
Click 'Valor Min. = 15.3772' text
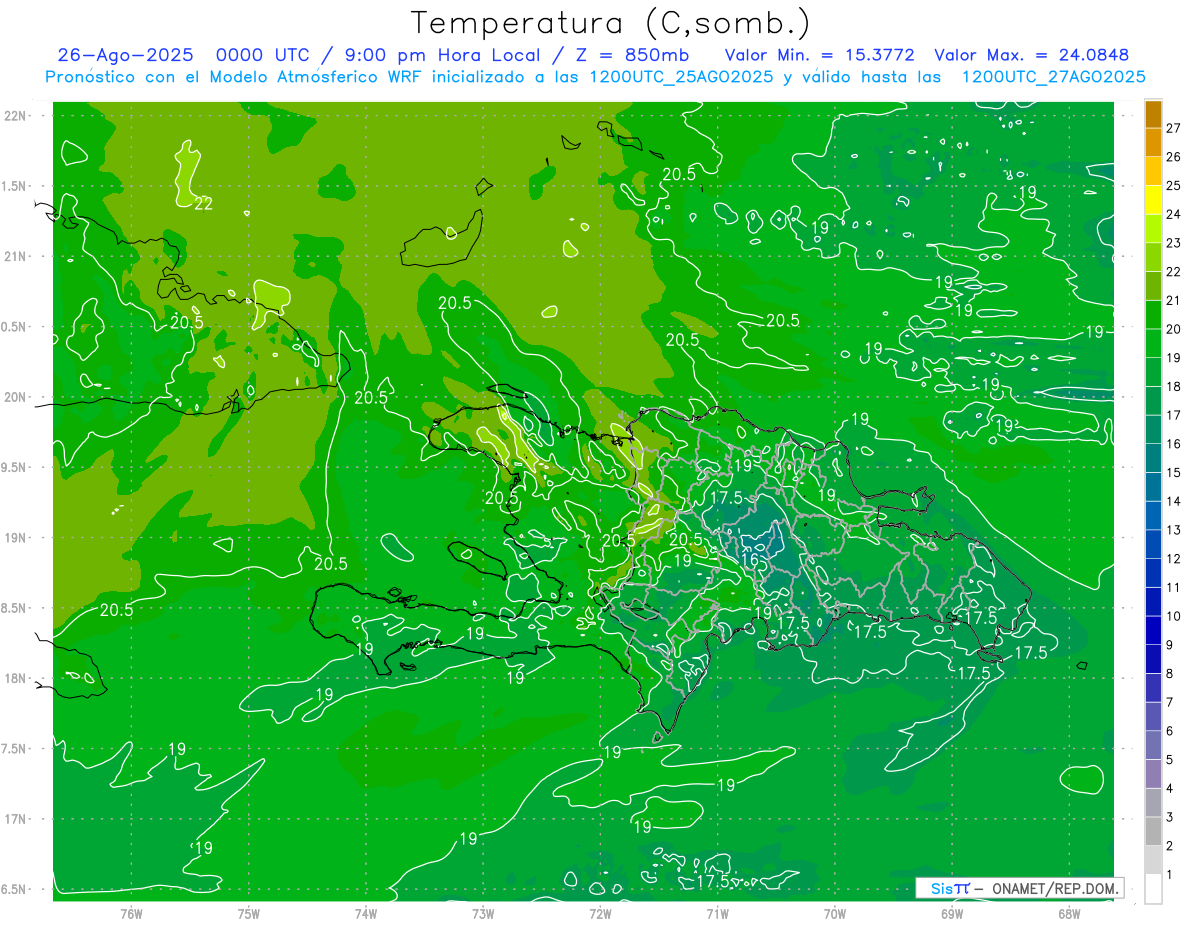coord(822,55)
